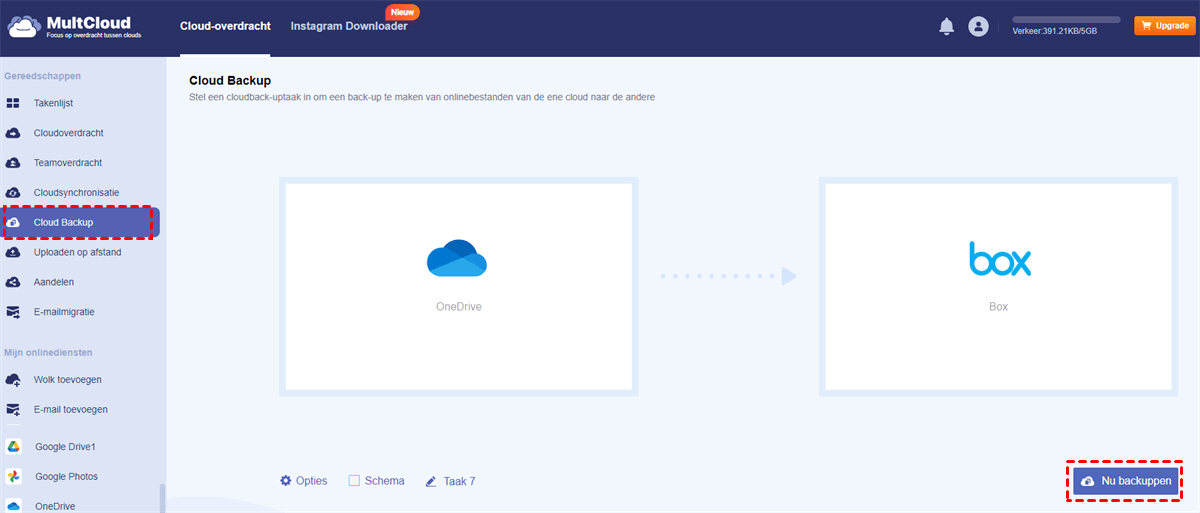The image size is (1200, 513).
Task: Click the Cloud Backup sidebar icon
Action: pos(13,222)
